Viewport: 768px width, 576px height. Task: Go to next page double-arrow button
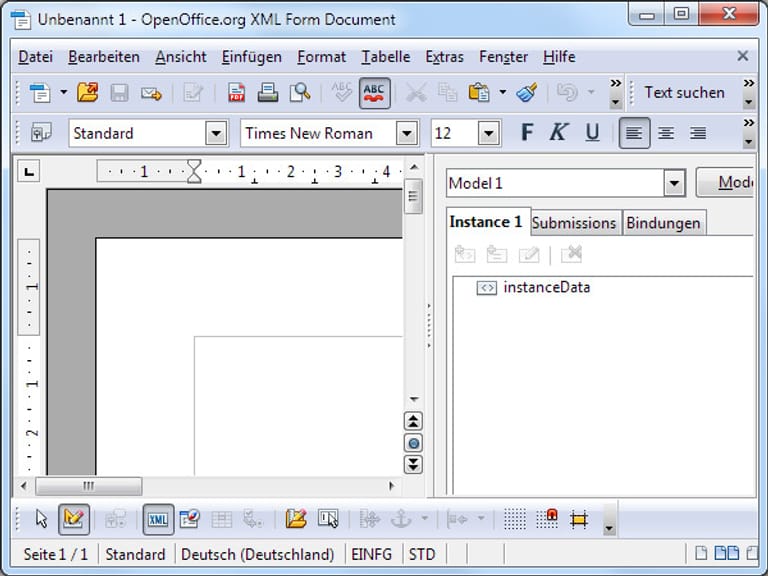[x=413, y=464]
